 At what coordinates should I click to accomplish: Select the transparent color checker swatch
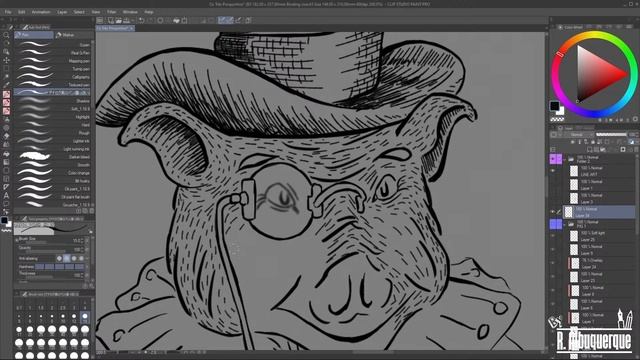tap(557, 119)
